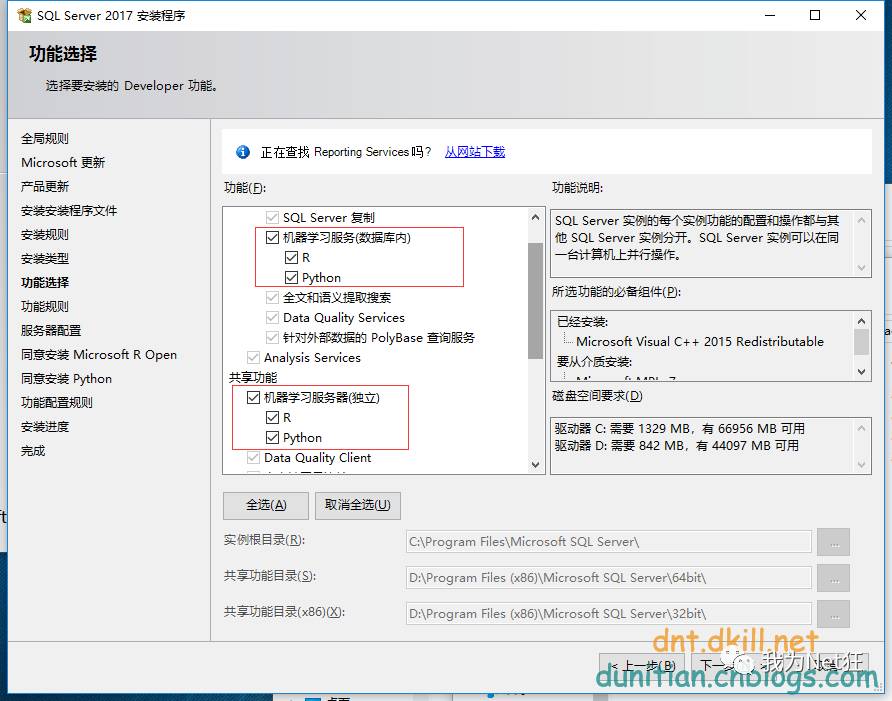Click 取消全选(U) button
The height and width of the screenshot is (701, 892).
(358, 505)
